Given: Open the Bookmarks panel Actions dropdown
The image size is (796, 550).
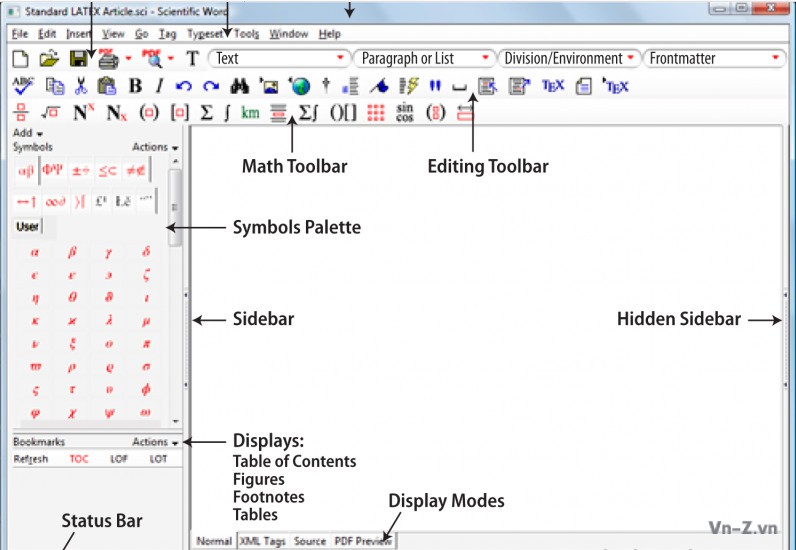Looking at the screenshot, I should 155,442.
